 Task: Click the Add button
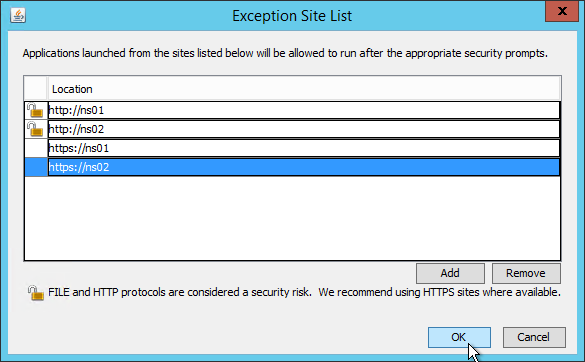coord(450,273)
